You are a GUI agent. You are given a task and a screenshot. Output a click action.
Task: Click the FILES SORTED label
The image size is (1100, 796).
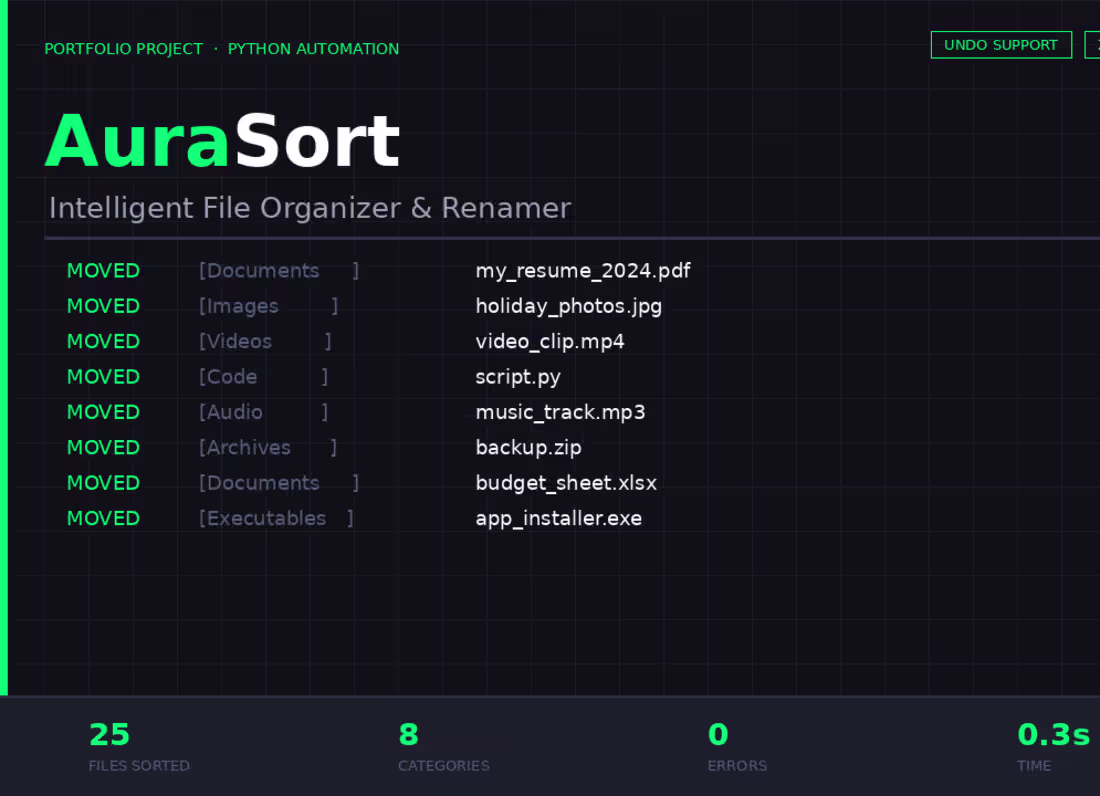coord(139,766)
